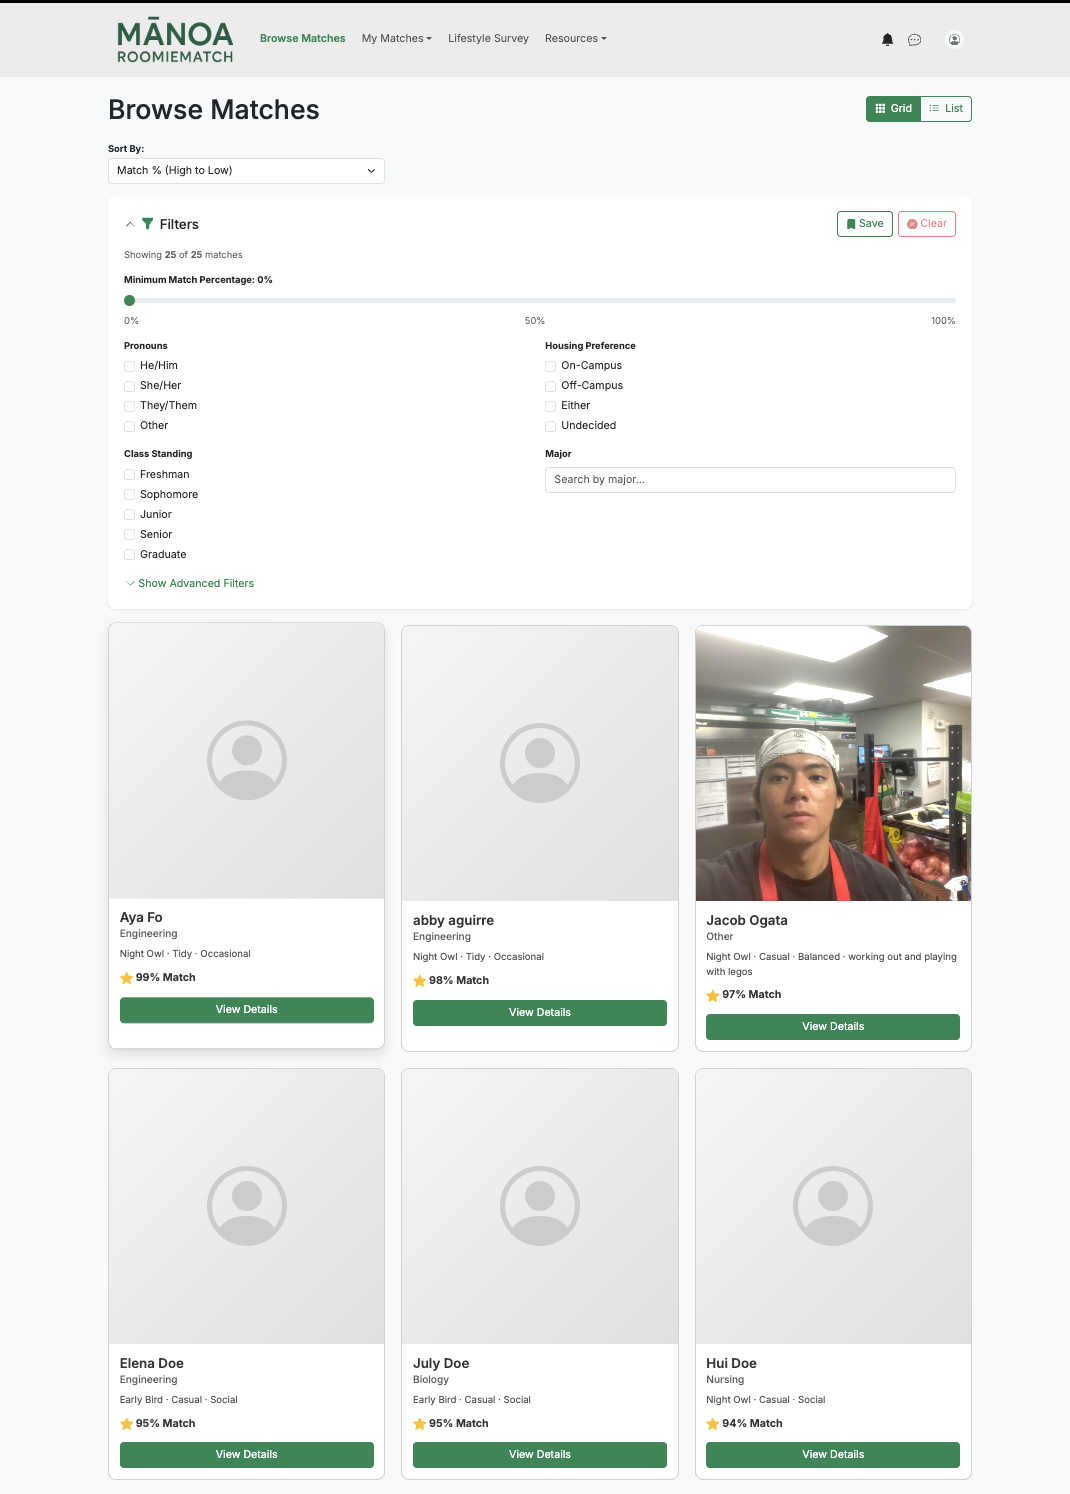This screenshot has height=1494, width=1070.
Task: Check the She/Her pronoun filter
Action: click(x=130, y=386)
